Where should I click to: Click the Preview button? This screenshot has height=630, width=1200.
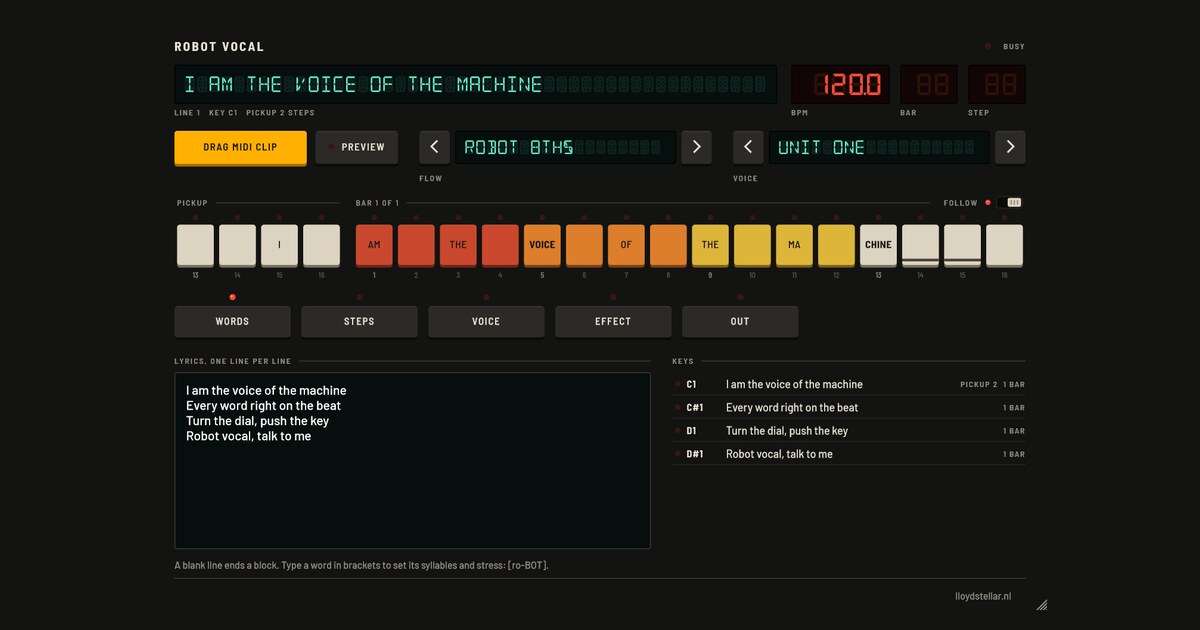pos(357,147)
